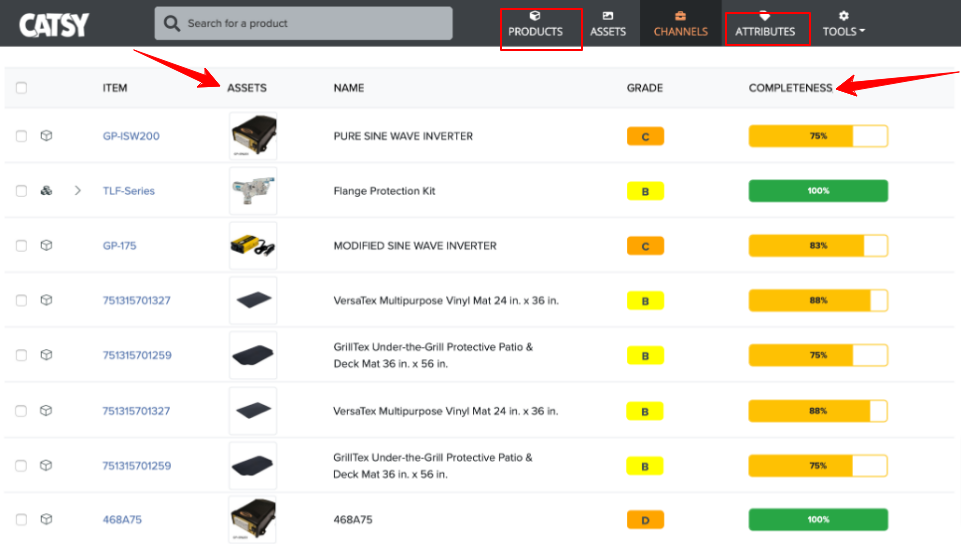Image resolution: width=961 pixels, height=544 pixels.
Task: Click the 100% completeness bar for TLF-Series
Action: (x=818, y=191)
